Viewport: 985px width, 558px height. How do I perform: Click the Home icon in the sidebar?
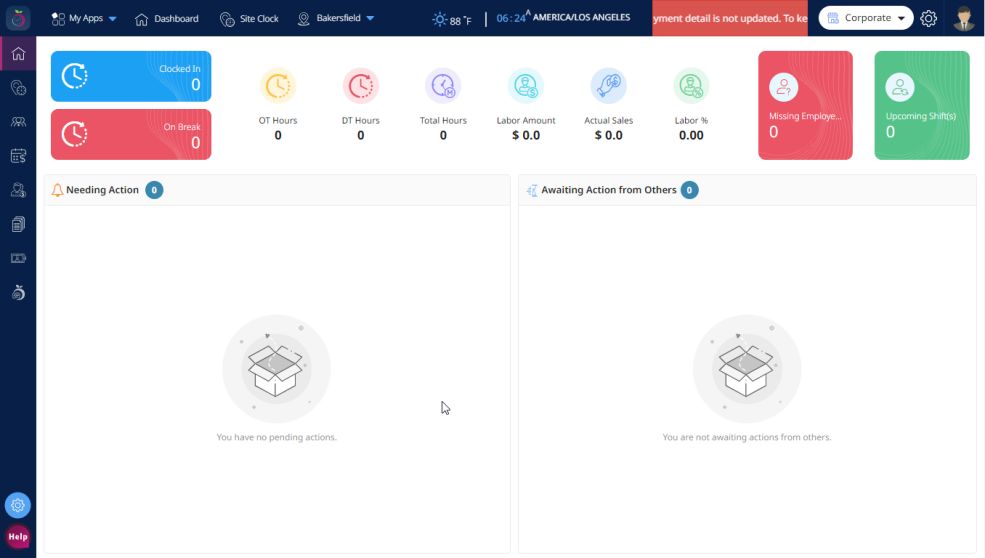(x=18, y=54)
